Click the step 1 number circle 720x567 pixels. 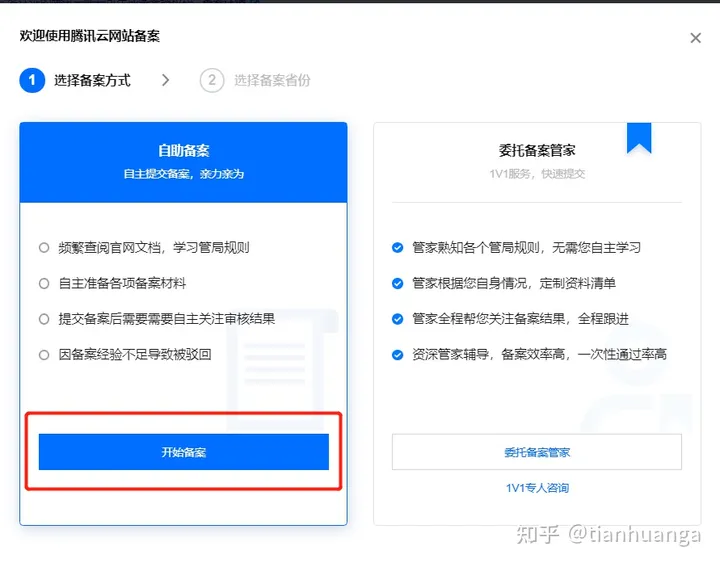[32, 80]
